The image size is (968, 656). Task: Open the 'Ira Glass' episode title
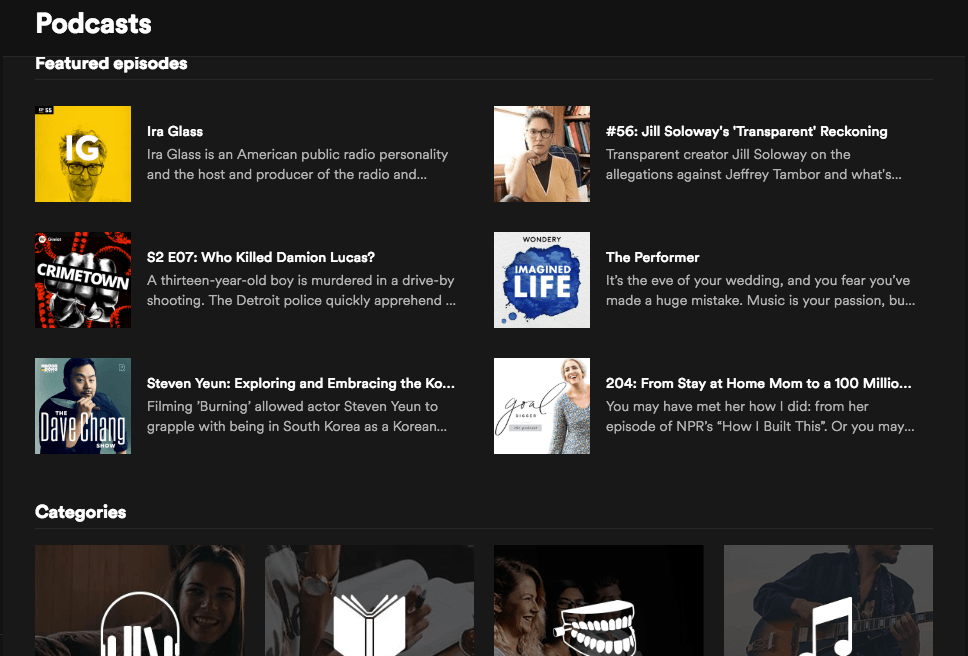[x=175, y=131]
